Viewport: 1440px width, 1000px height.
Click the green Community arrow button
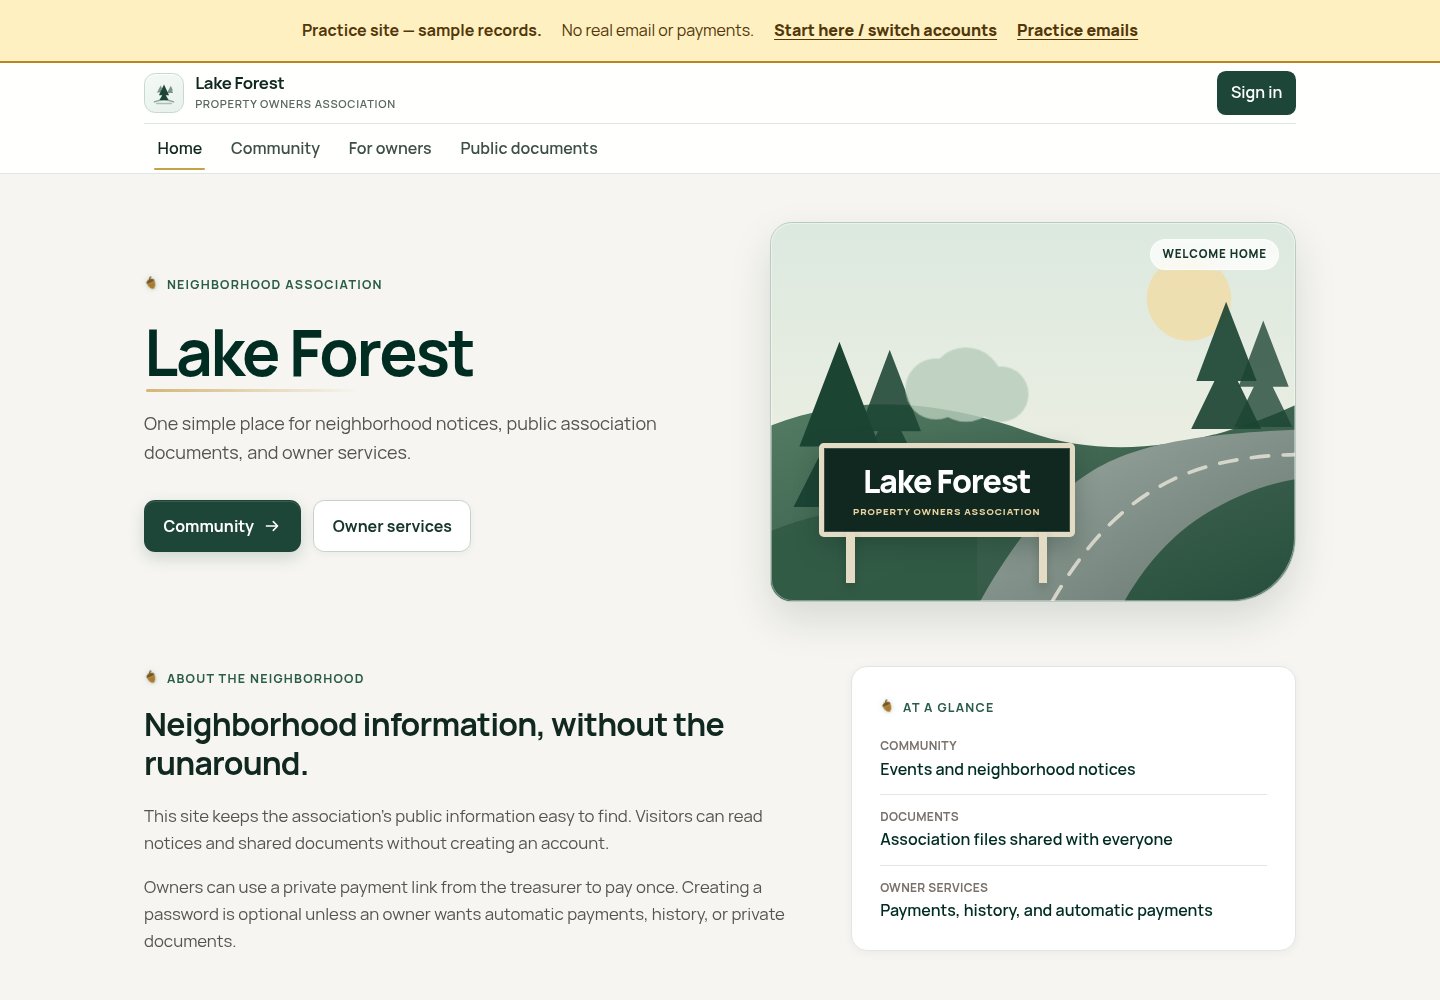222,526
